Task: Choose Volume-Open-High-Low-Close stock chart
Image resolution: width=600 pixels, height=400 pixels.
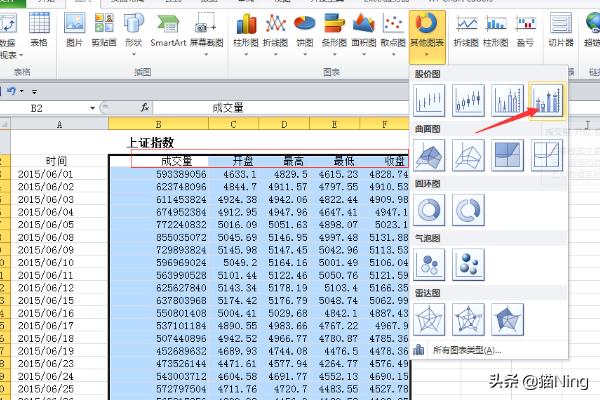Action: pos(547,100)
